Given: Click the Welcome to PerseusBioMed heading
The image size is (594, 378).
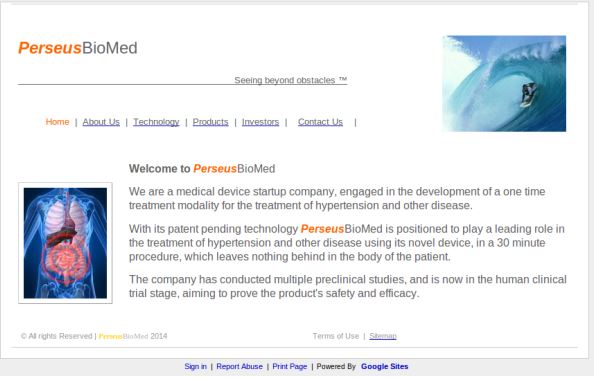Looking at the screenshot, I should (x=202, y=169).
